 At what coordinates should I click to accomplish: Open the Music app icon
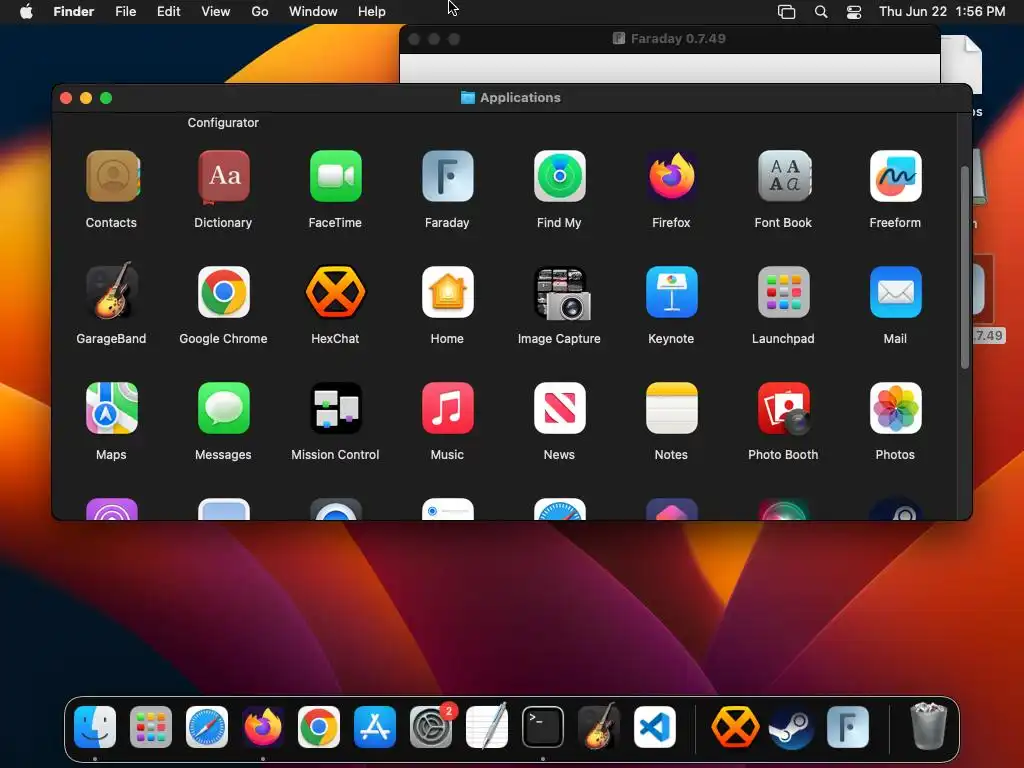click(447, 408)
